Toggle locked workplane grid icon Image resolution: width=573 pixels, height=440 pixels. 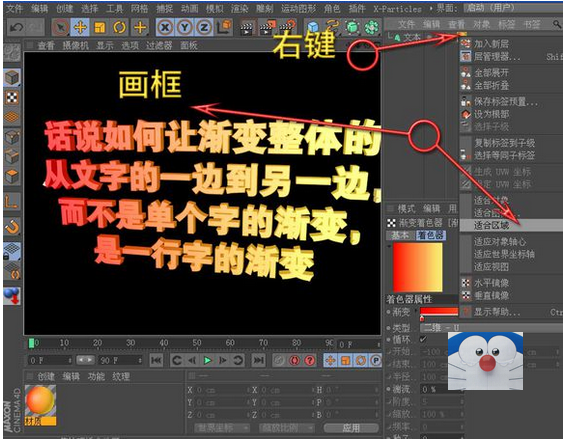[x=12, y=251]
